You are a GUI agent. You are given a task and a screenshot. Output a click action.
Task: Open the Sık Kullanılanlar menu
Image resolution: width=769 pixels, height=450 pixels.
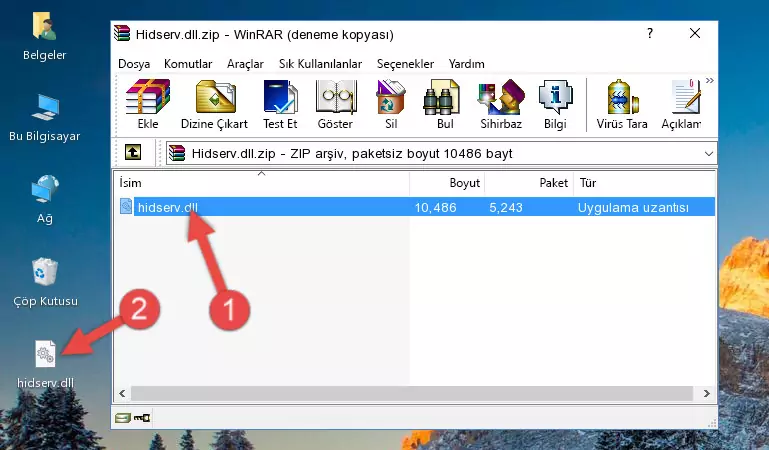pos(320,64)
